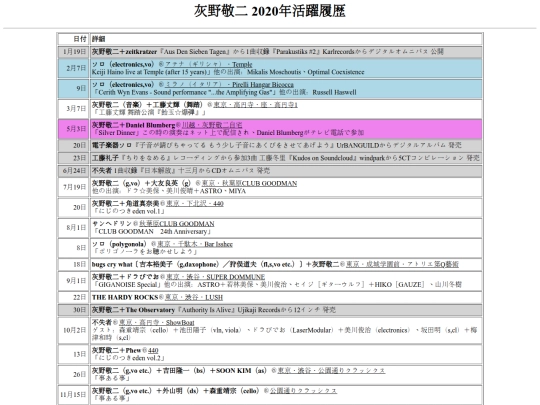Select the 10月2日 date cell

coord(74,330)
